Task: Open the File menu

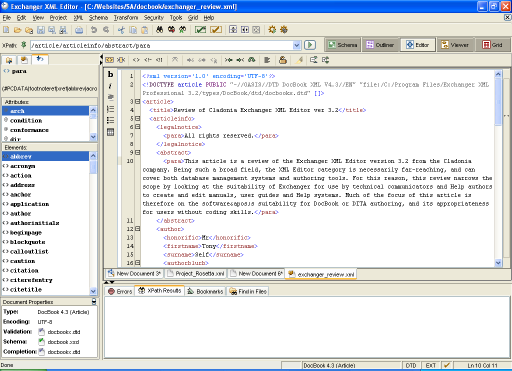Action: coord(7,18)
